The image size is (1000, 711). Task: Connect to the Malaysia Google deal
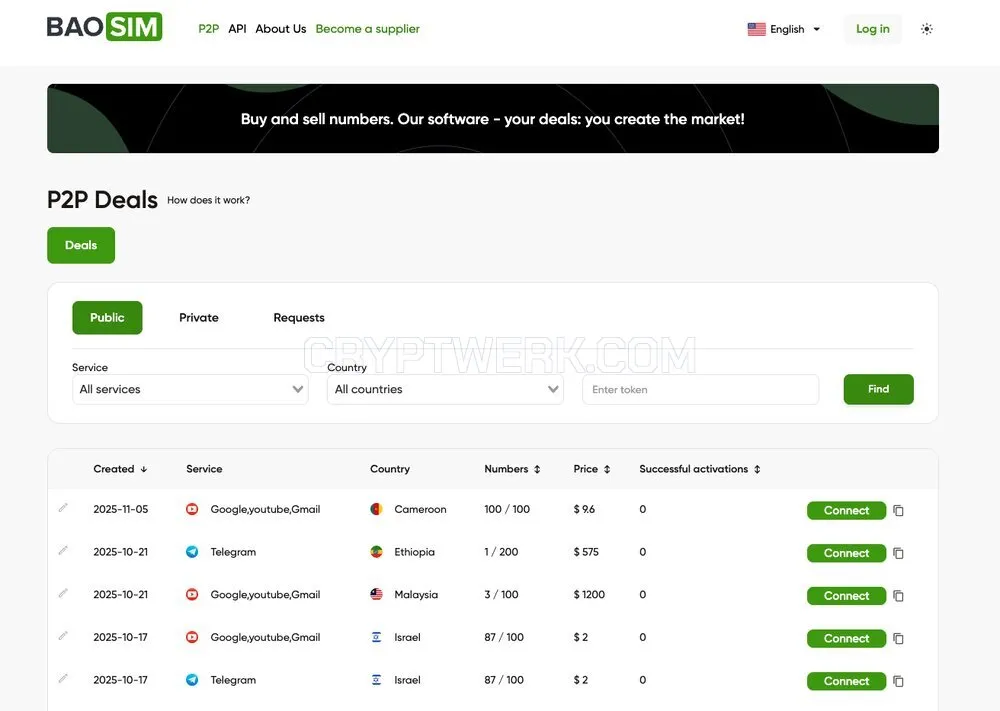(846, 596)
